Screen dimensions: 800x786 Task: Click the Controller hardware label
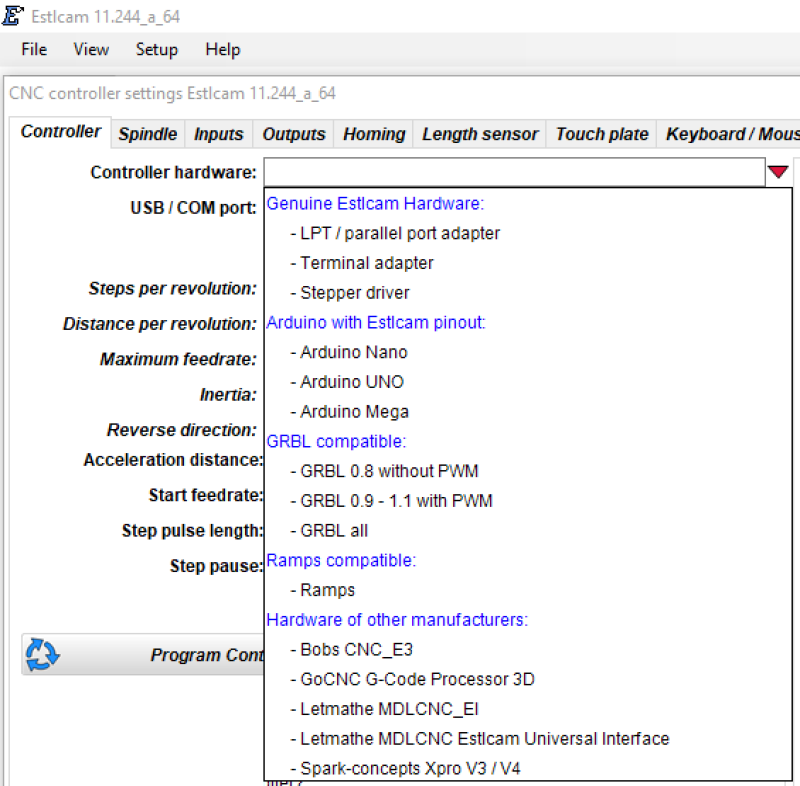(x=173, y=172)
